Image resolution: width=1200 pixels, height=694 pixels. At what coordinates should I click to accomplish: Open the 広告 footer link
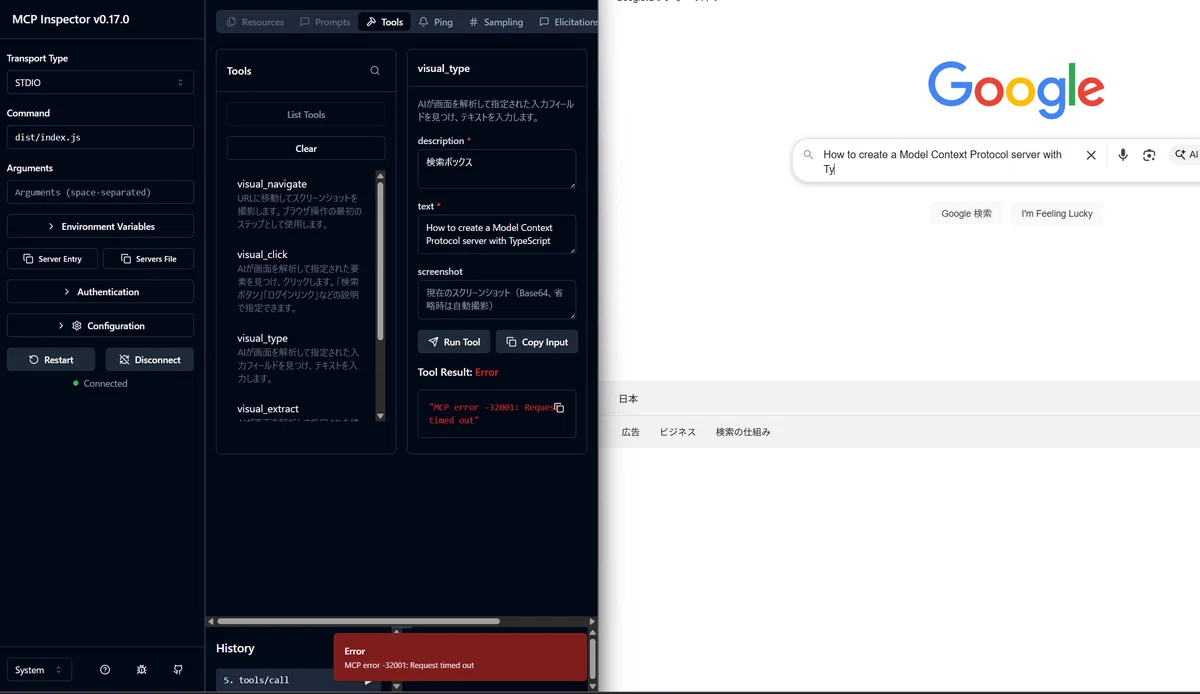[630, 432]
